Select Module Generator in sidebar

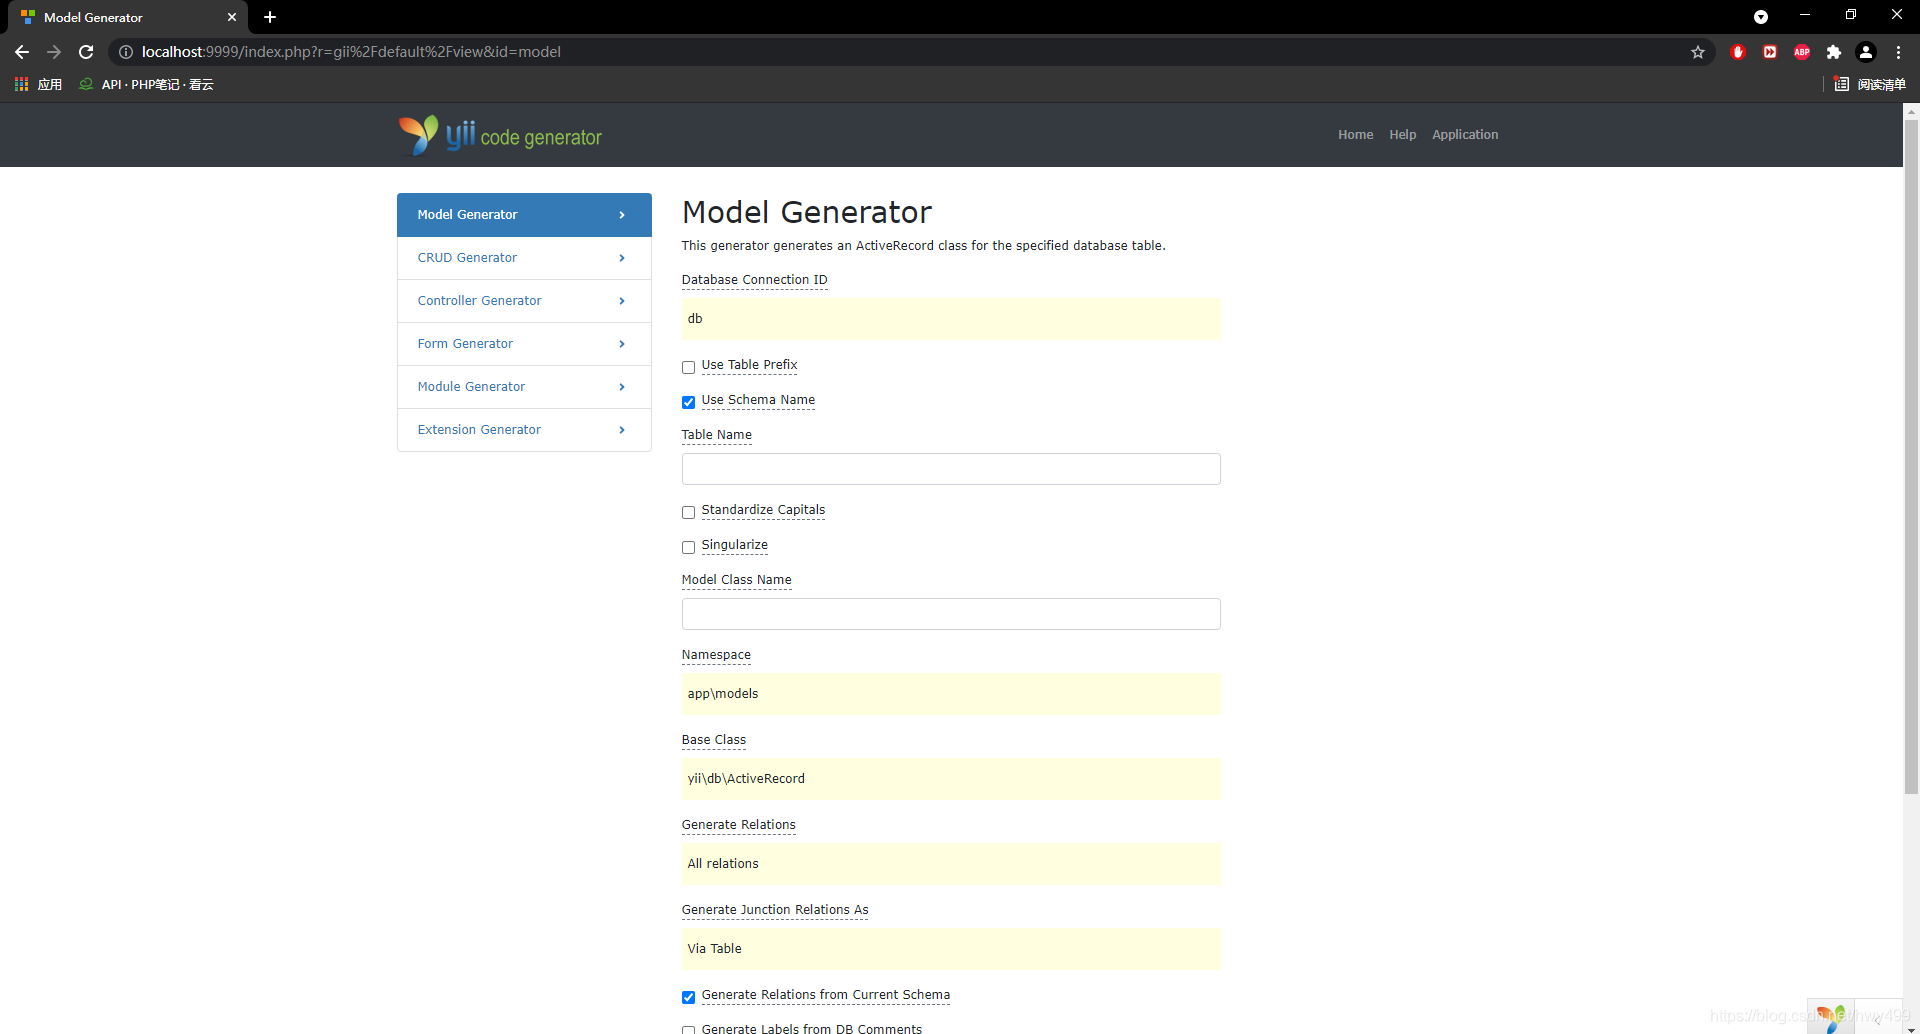point(524,387)
